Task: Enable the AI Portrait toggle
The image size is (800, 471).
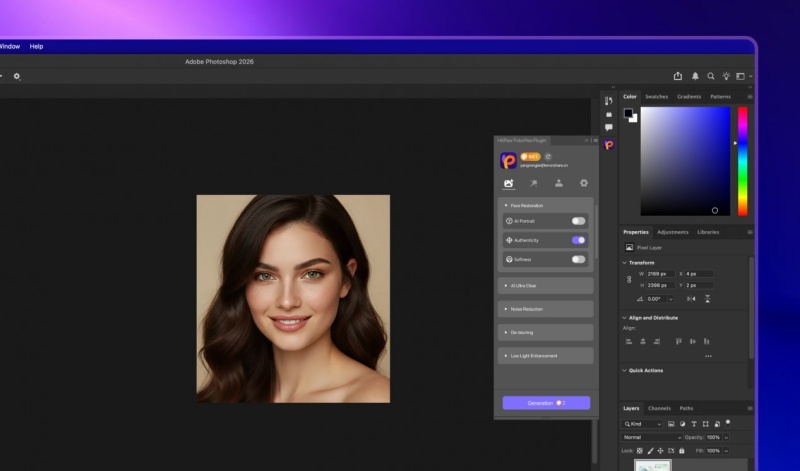Action: pos(578,221)
